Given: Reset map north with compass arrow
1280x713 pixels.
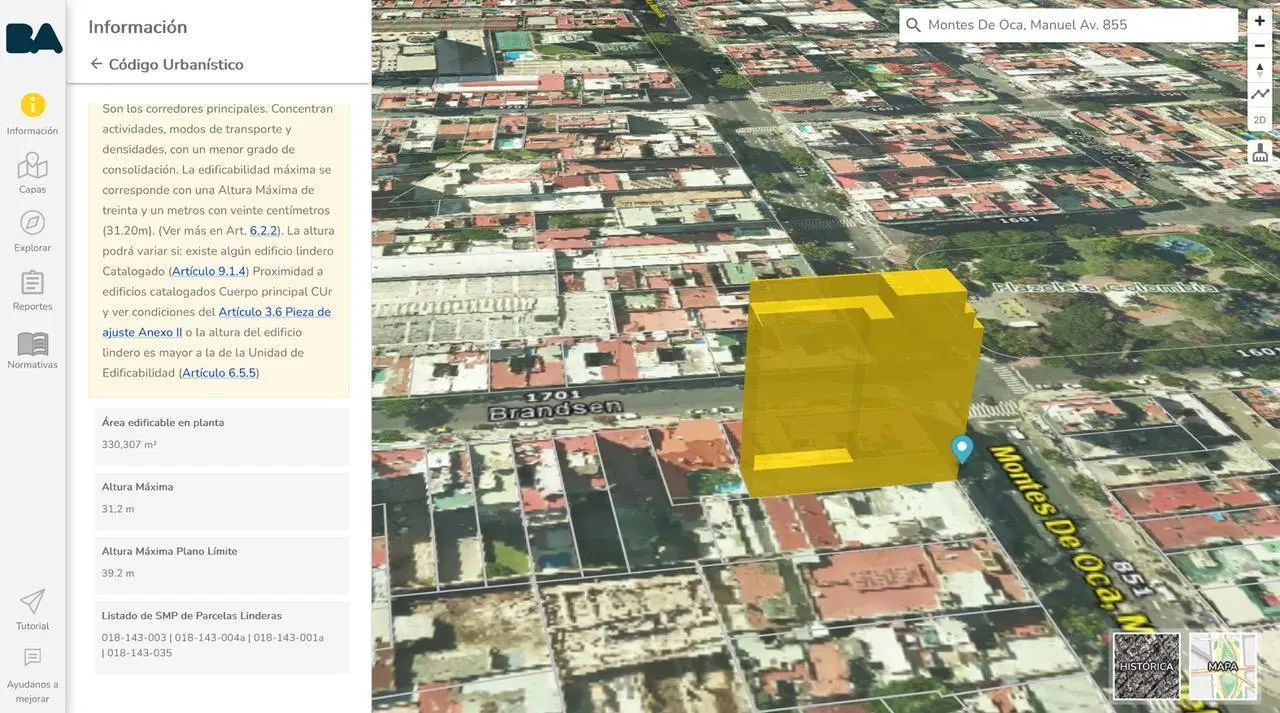Looking at the screenshot, I should [x=1260, y=70].
